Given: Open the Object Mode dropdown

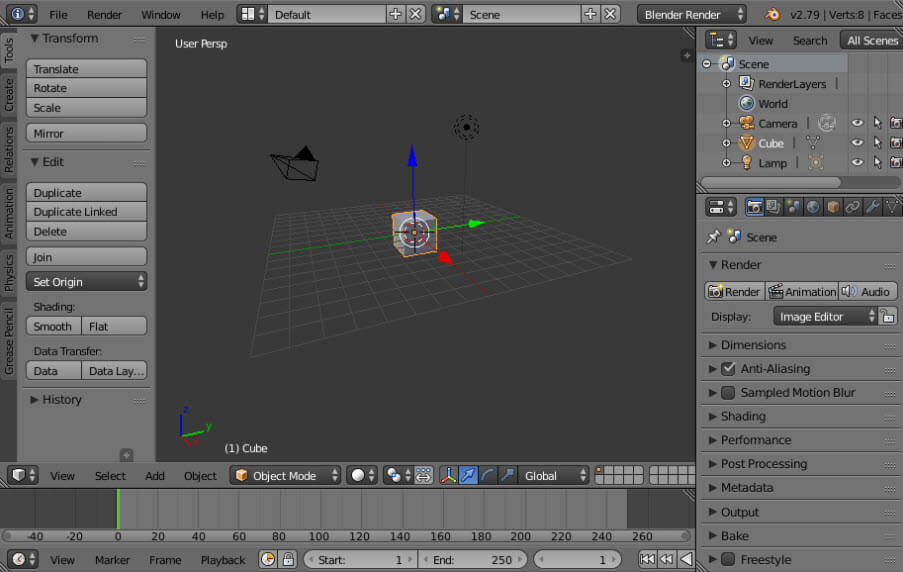Looking at the screenshot, I should pyautogui.click(x=286, y=475).
